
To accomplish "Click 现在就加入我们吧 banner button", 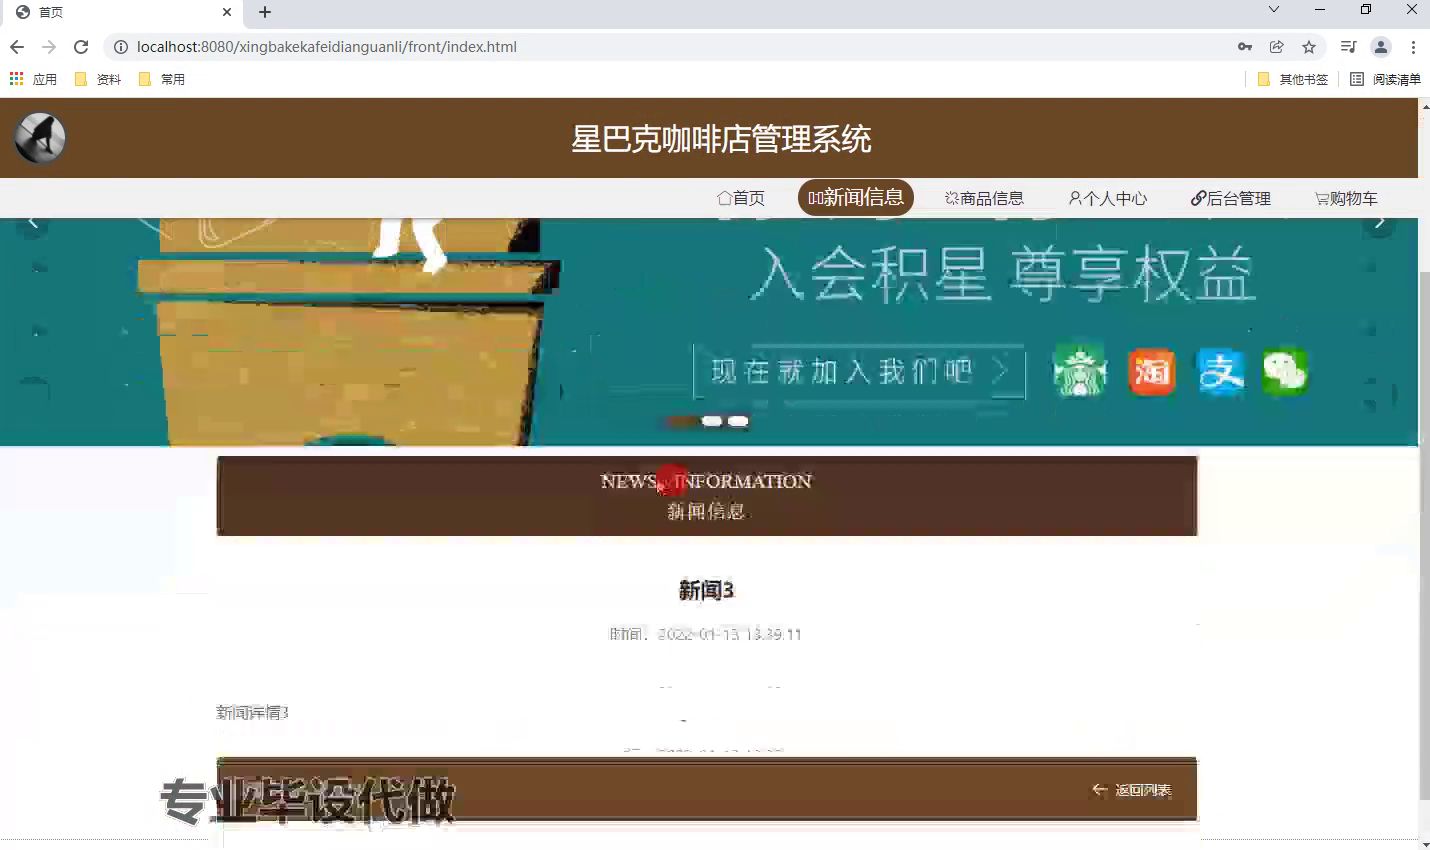I will click(859, 372).
